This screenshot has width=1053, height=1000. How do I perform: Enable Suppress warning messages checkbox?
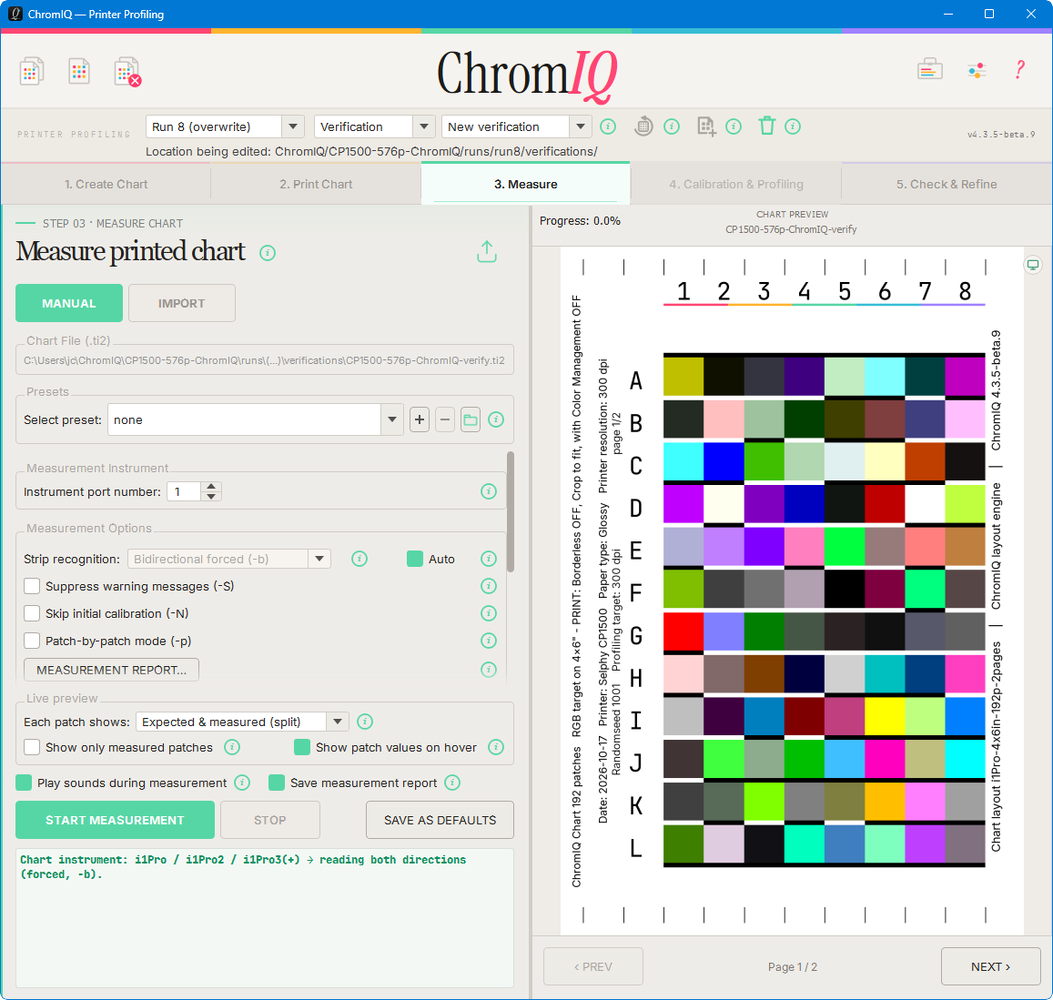pyautogui.click(x=32, y=586)
